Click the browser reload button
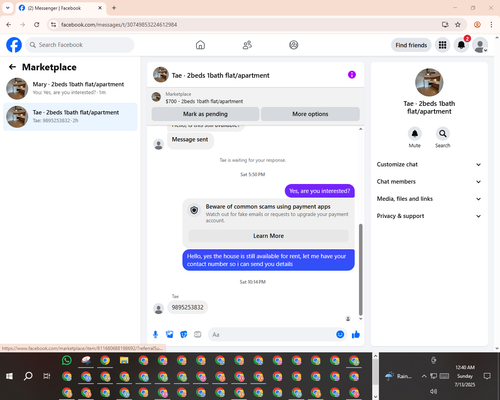The height and width of the screenshot is (400, 500). pyautogui.click(x=37, y=25)
